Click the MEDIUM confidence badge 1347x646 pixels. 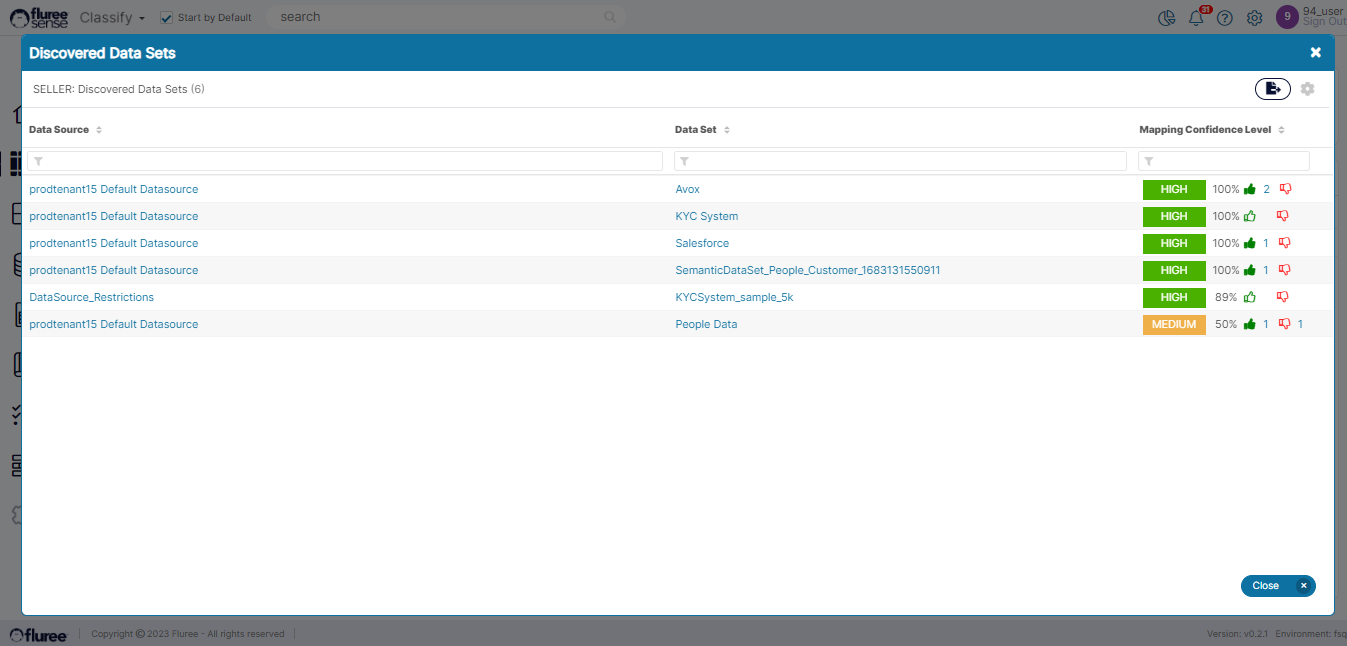(x=1173, y=324)
